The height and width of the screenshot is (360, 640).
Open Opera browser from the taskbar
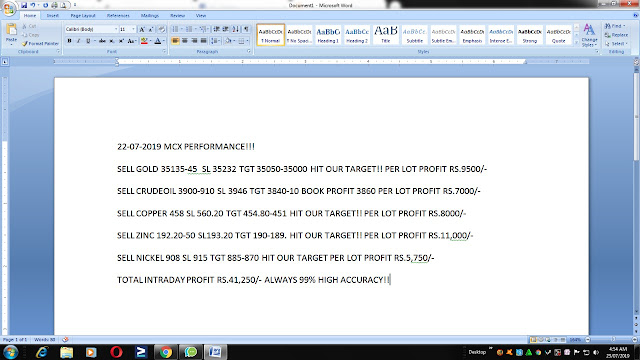pyautogui.click(x=116, y=352)
